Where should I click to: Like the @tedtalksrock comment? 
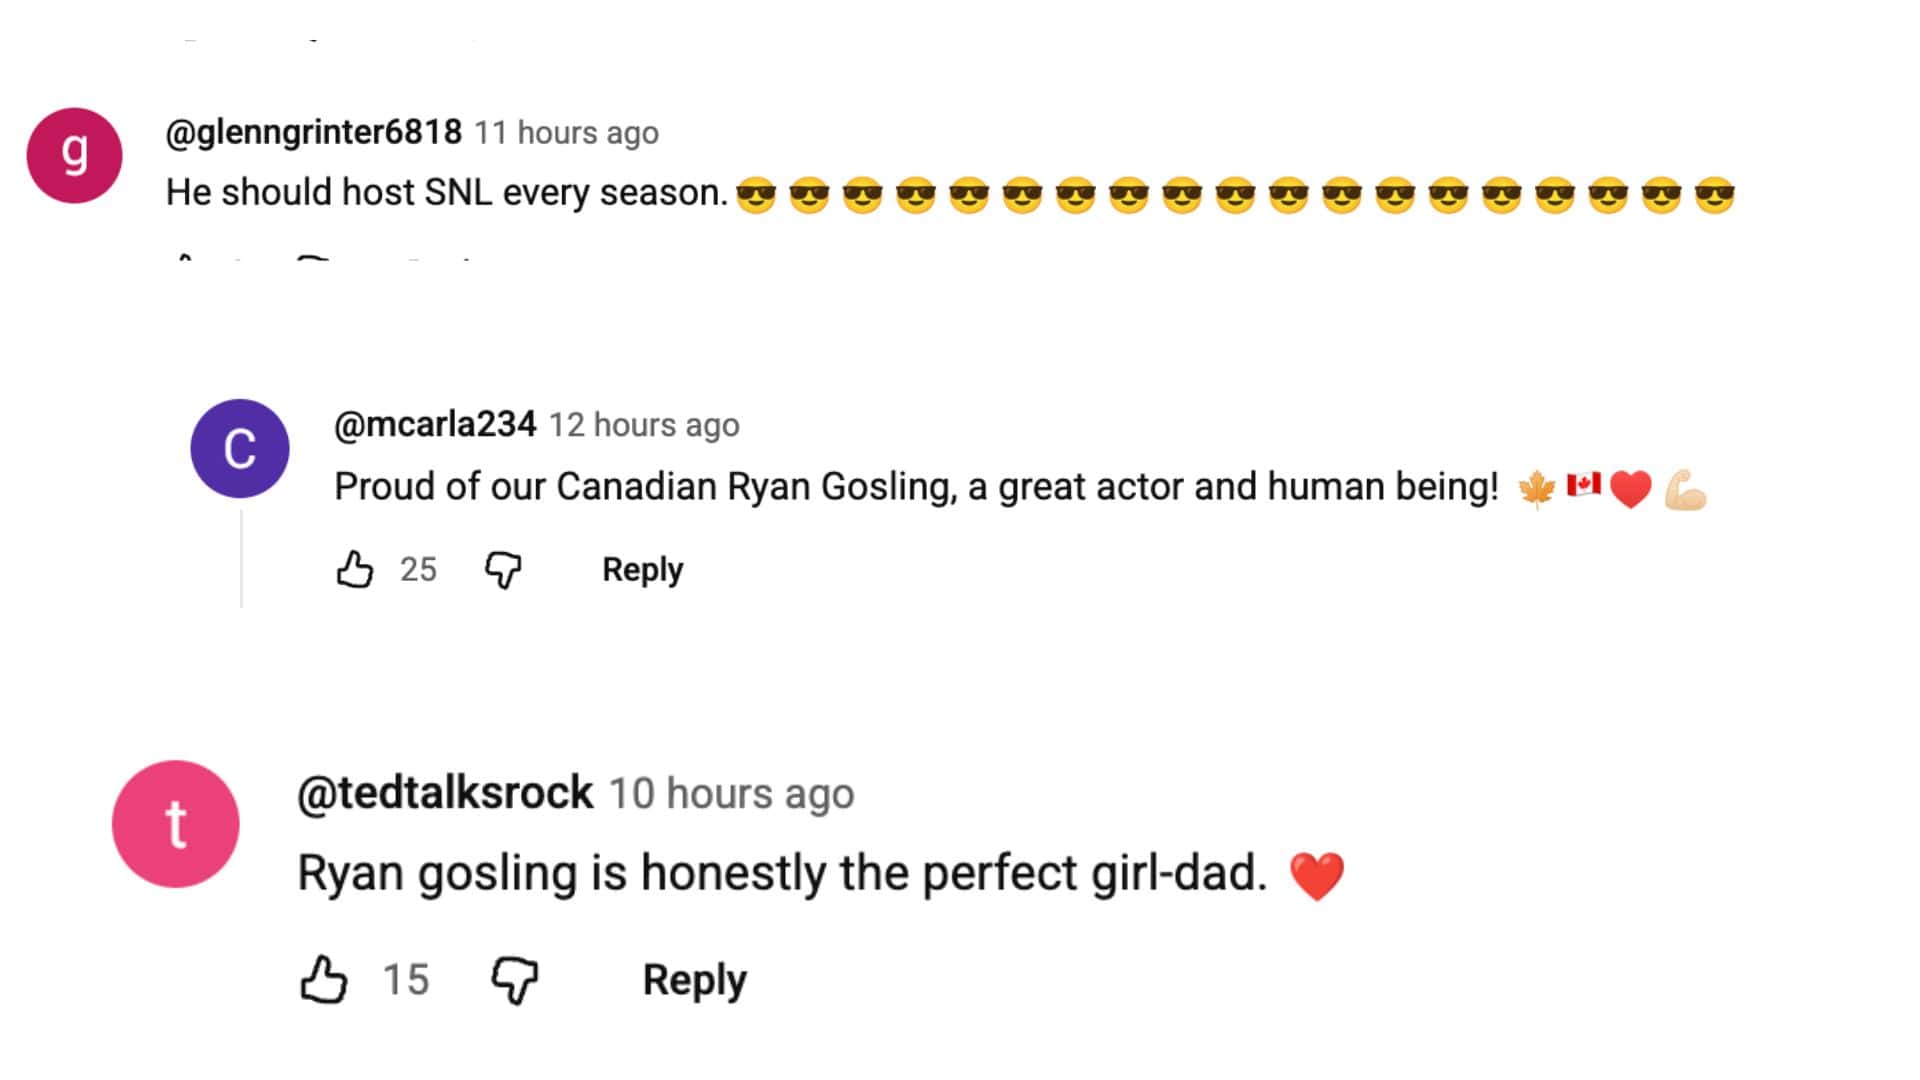pyautogui.click(x=324, y=979)
